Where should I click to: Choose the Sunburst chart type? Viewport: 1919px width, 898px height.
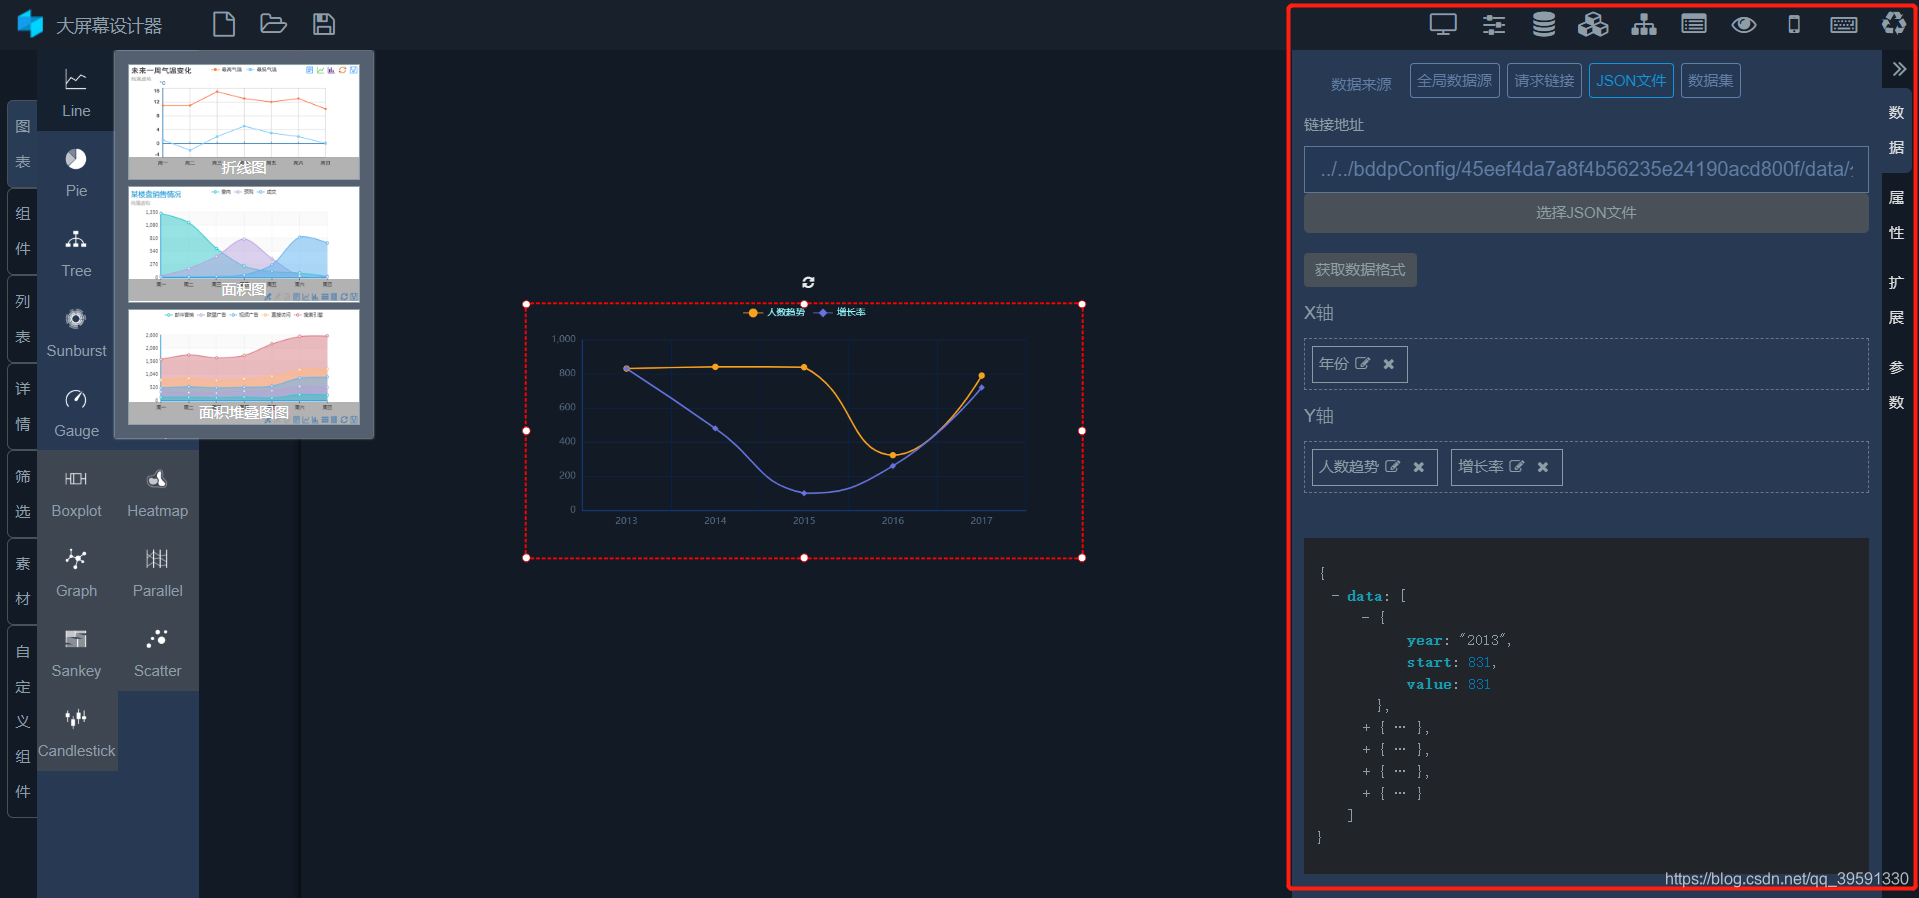(x=76, y=333)
